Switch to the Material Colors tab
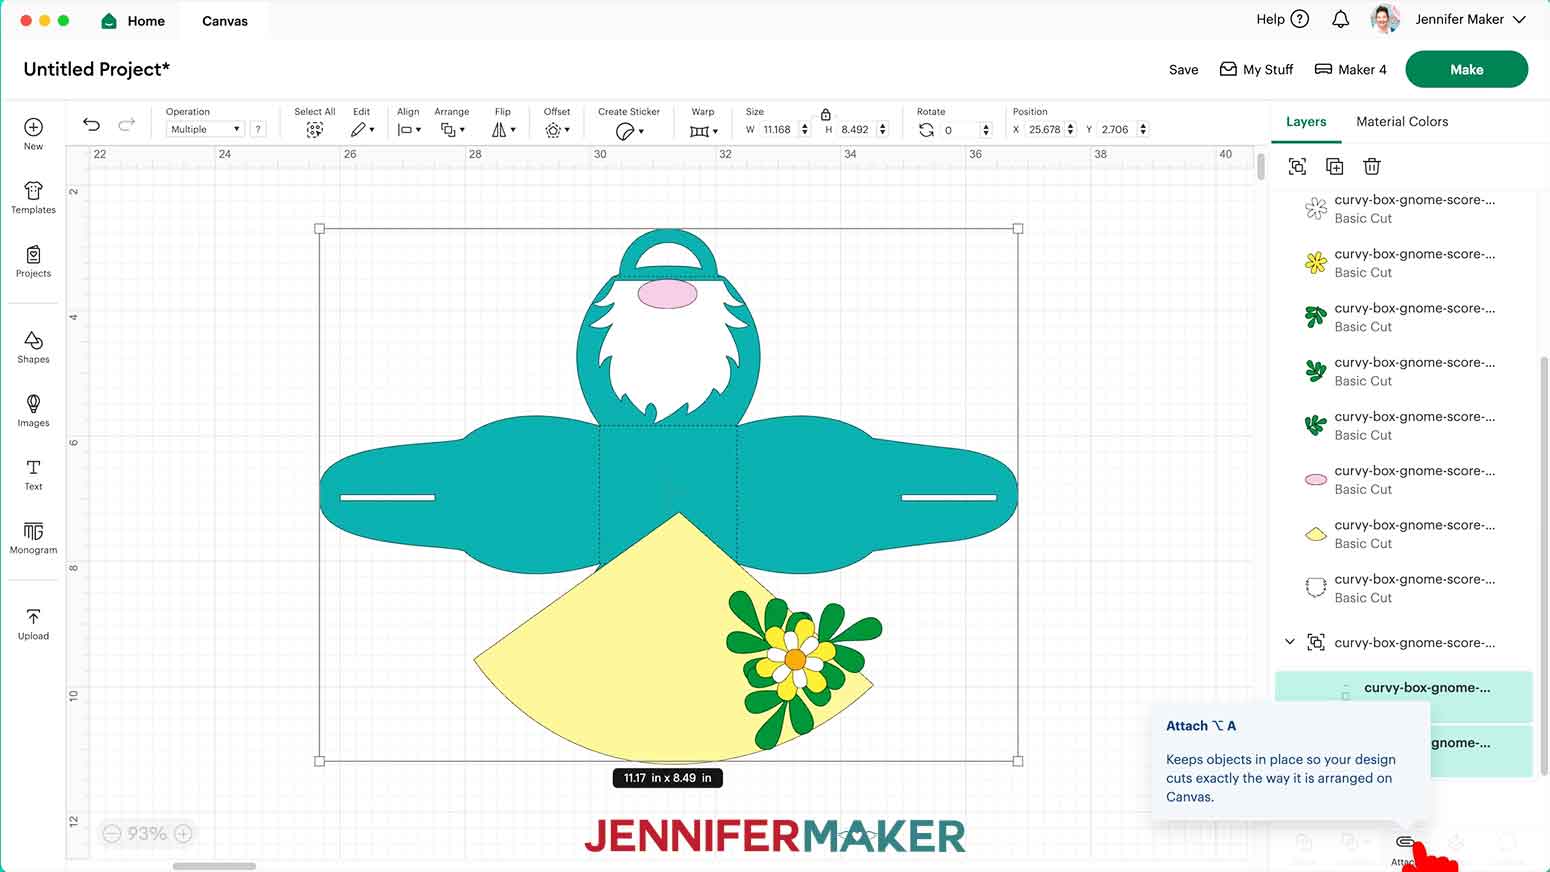 (x=1402, y=122)
